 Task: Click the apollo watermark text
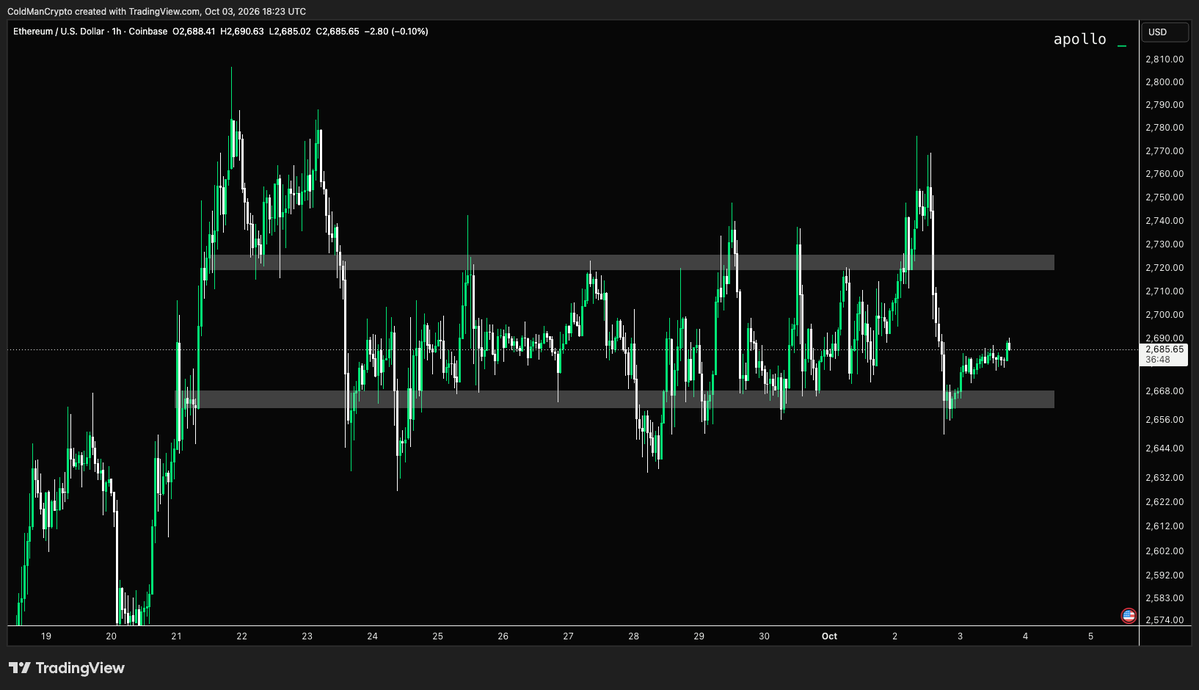tap(1080, 39)
